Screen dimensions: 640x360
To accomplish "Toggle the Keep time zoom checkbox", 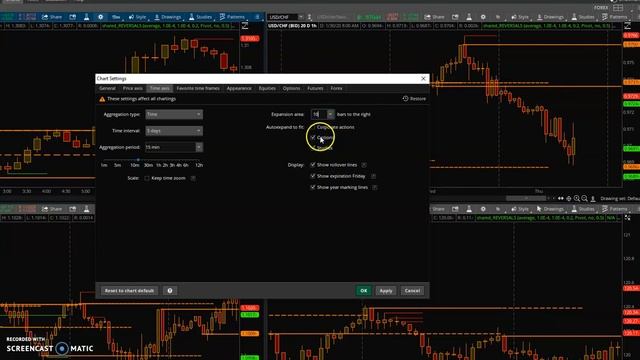I will click(147, 178).
